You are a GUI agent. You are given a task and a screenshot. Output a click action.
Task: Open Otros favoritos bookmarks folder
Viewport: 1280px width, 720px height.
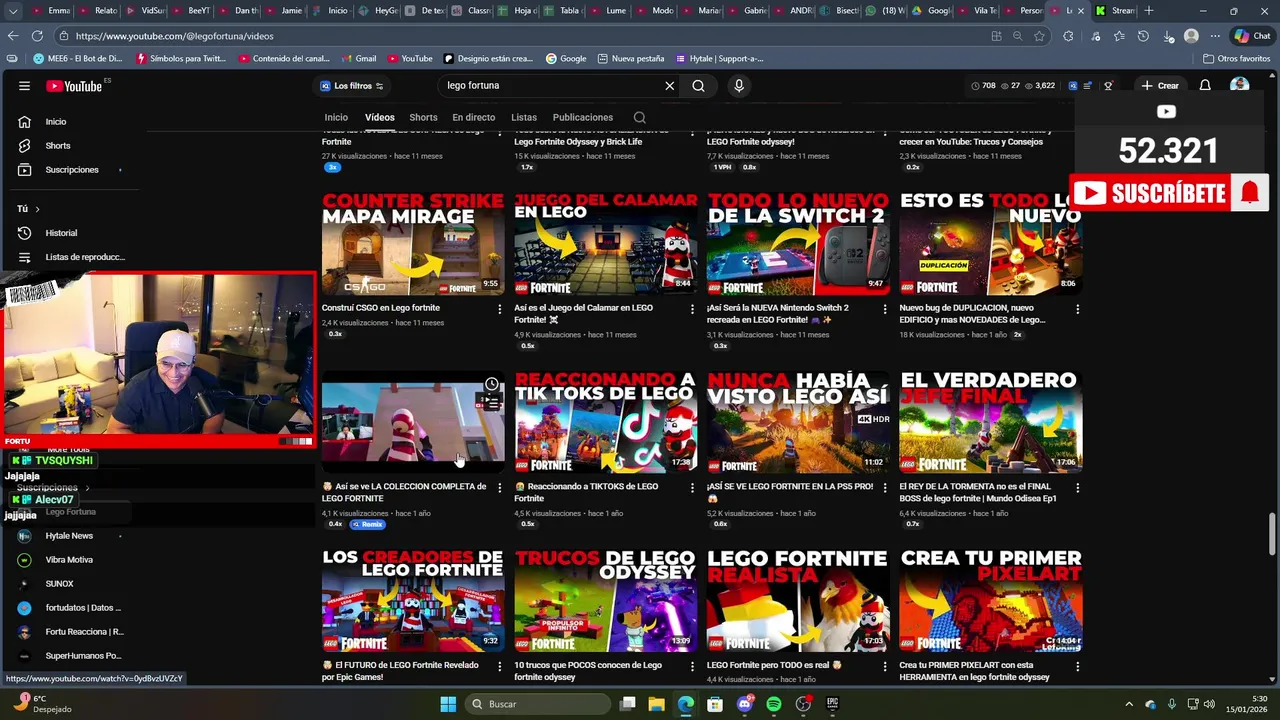point(1236,59)
